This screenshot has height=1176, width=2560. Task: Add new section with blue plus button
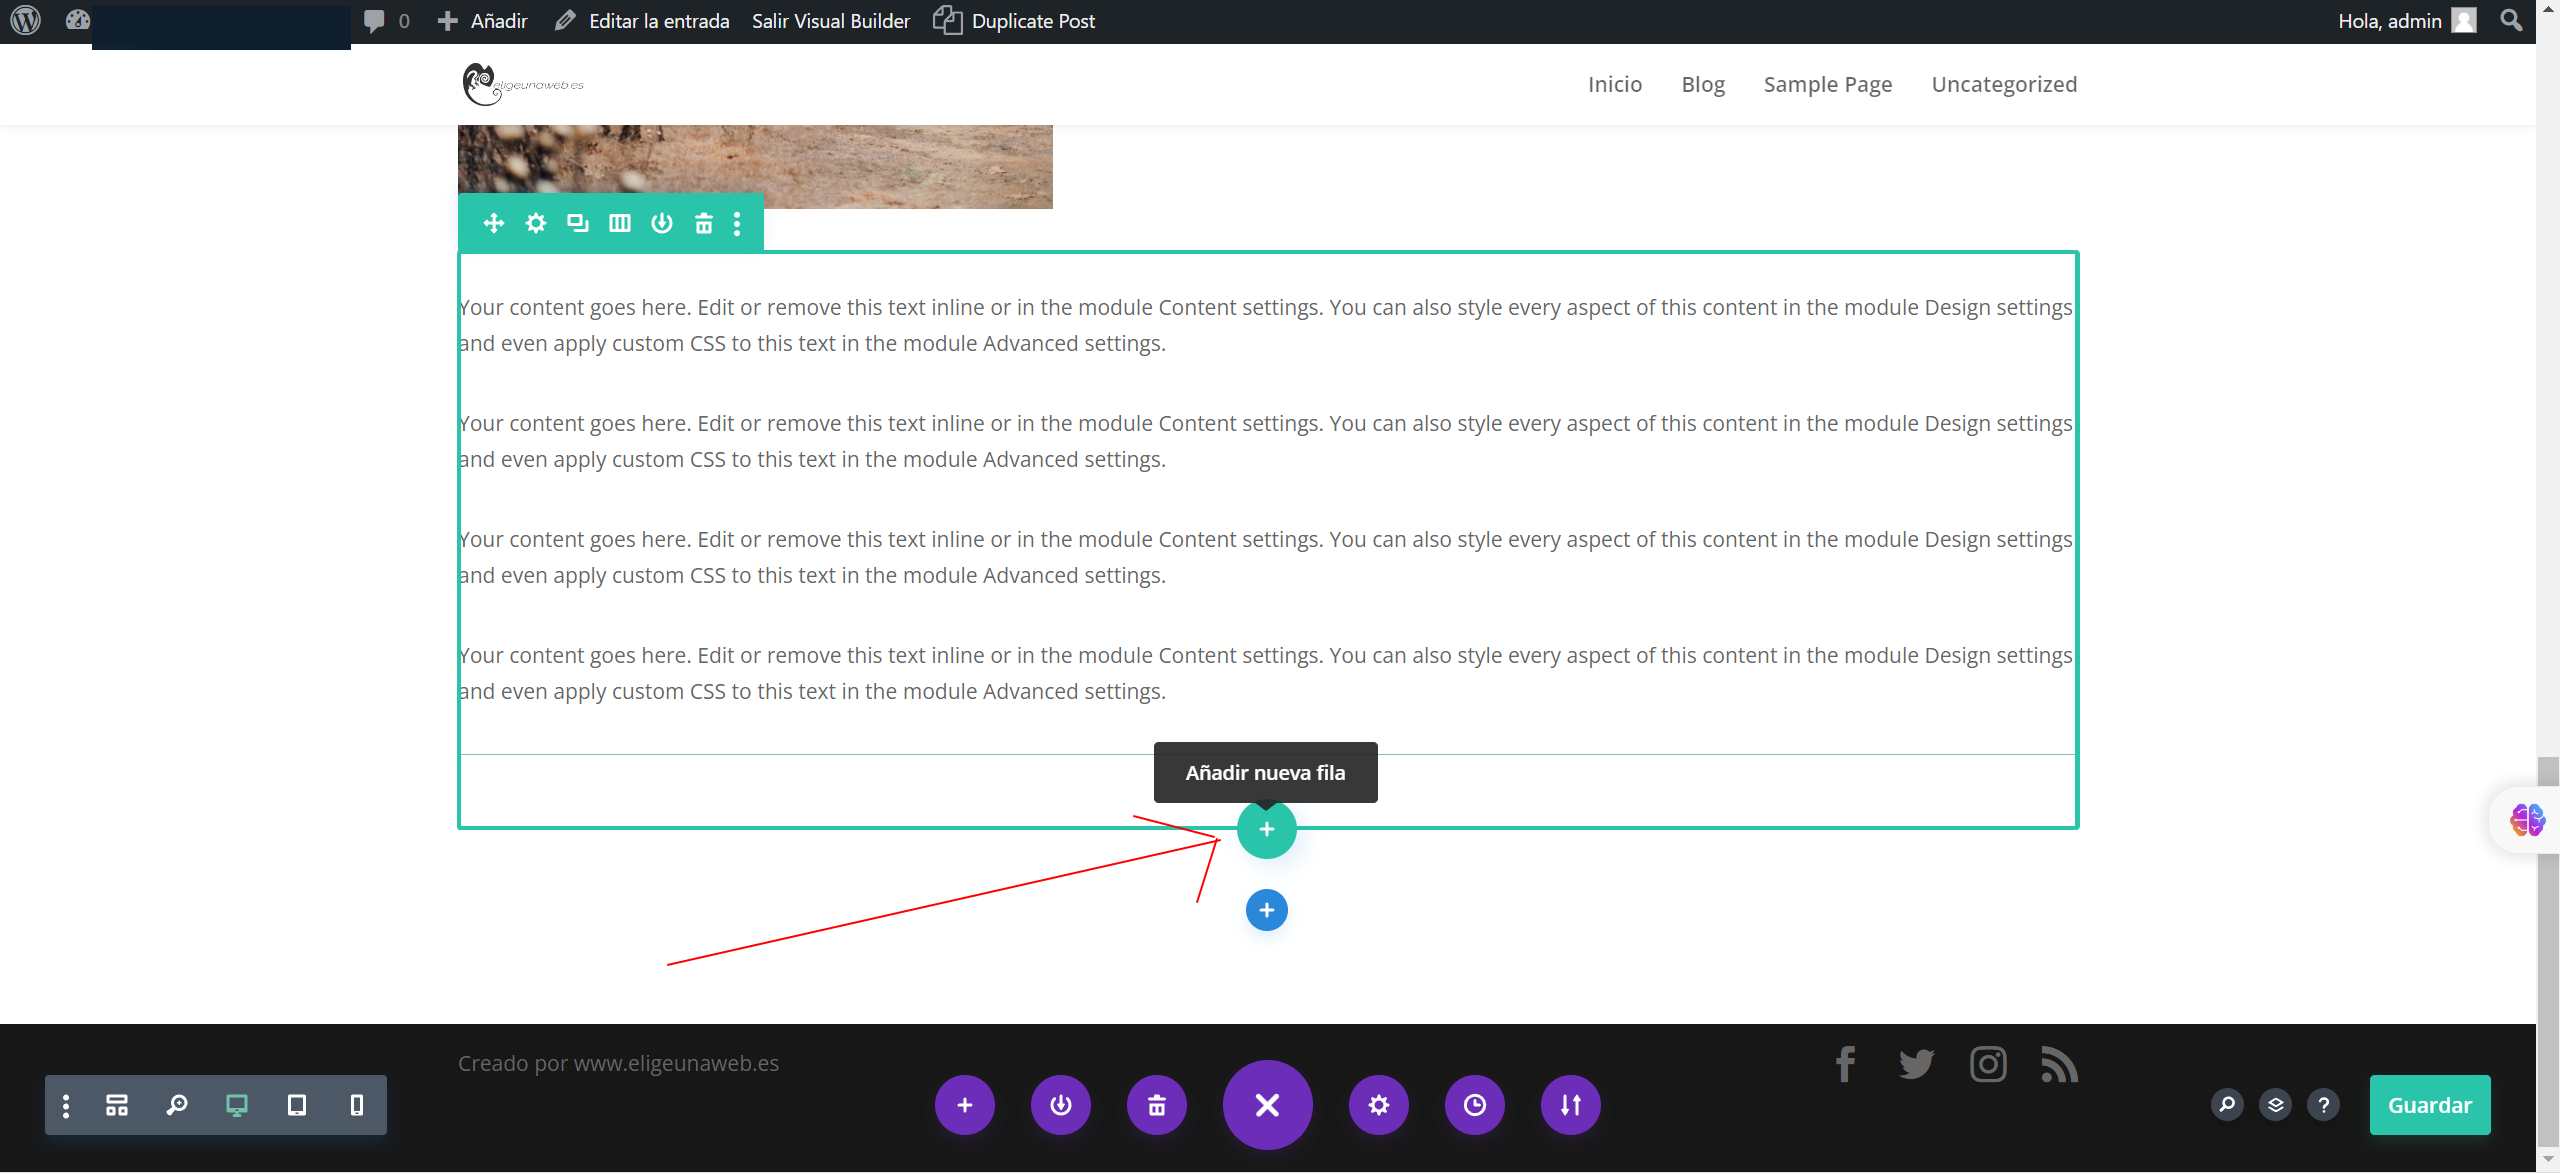point(1266,910)
